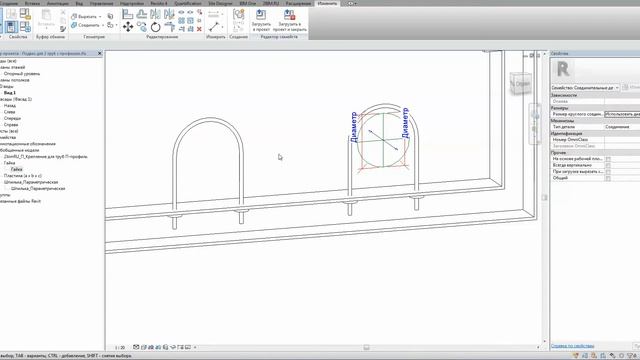Select Слева elevation view in browser
The height and width of the screenshot is (360, 640).
(9, 112)
